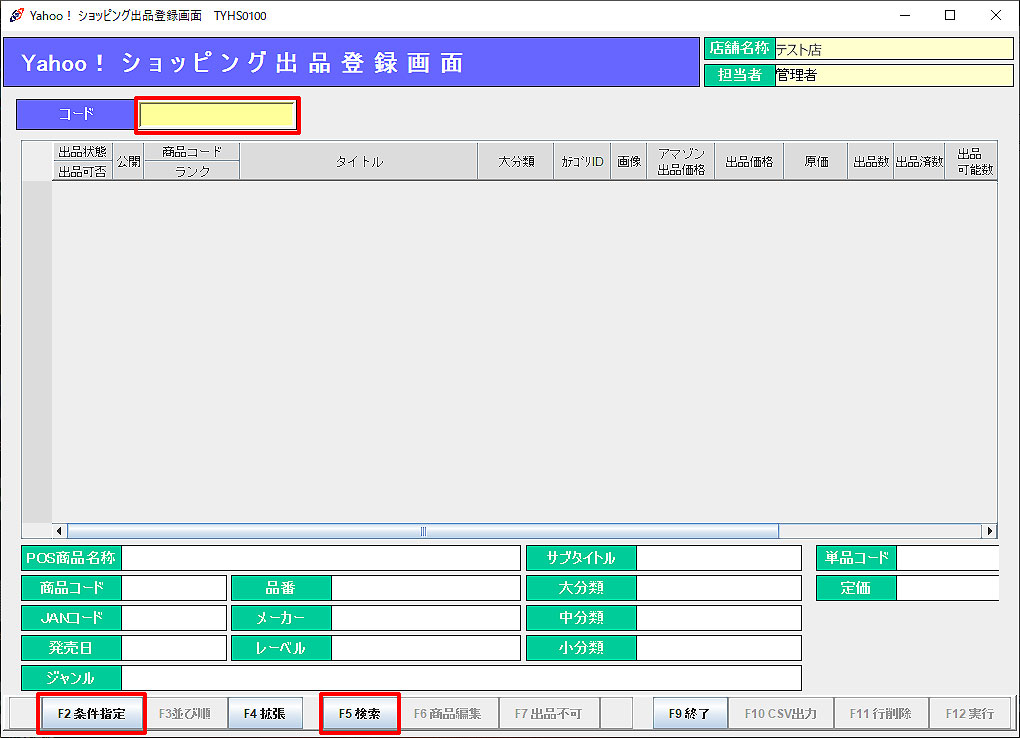Image resolution: width=1020 pixels, height=738 pixels.
Task: Click the POS商品名称 text field
Action: [320, 558]
